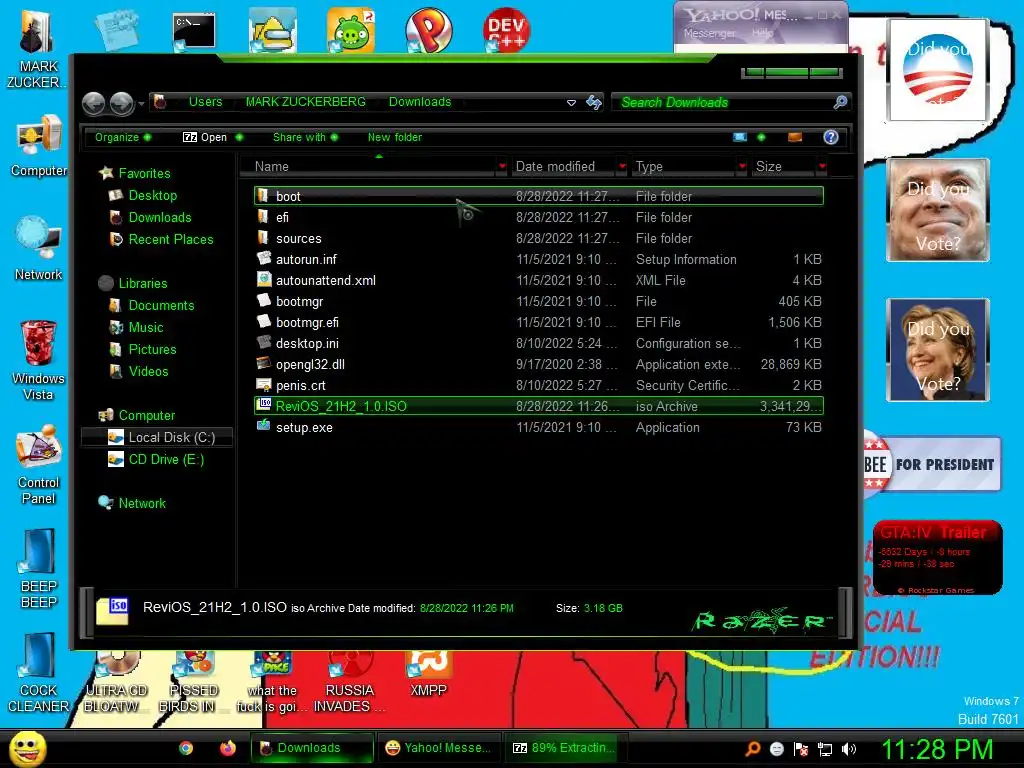Viewport: 1024px width, 768px height.
Task: Launch Firefox from the taskbar
Action: 227,748
